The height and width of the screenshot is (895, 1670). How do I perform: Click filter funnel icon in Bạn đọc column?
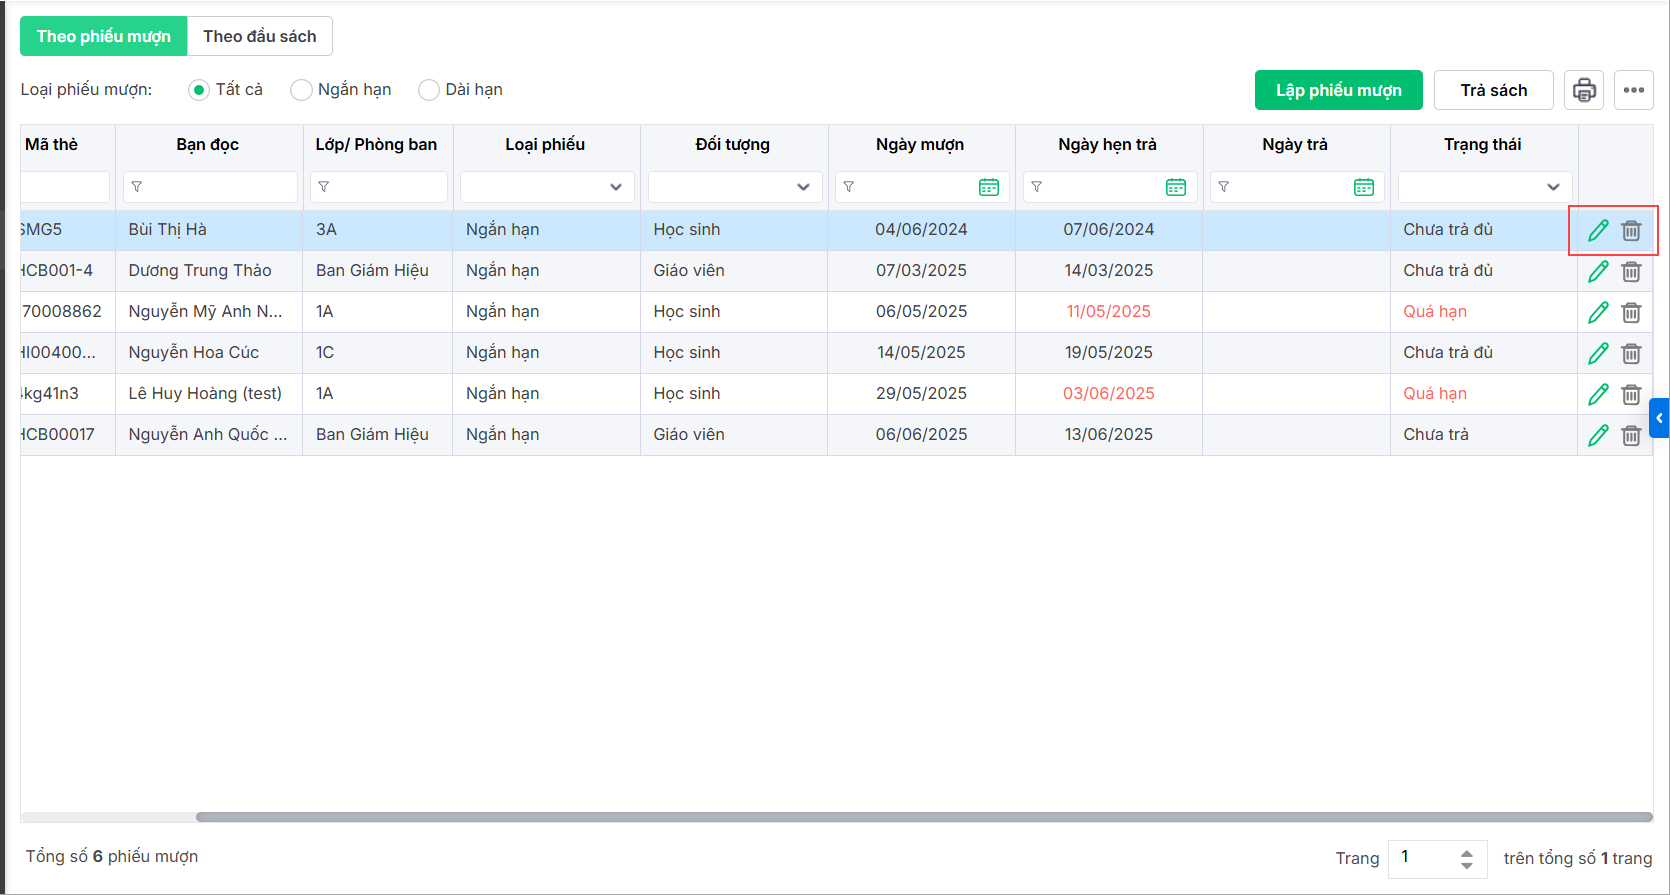(137, 187)
